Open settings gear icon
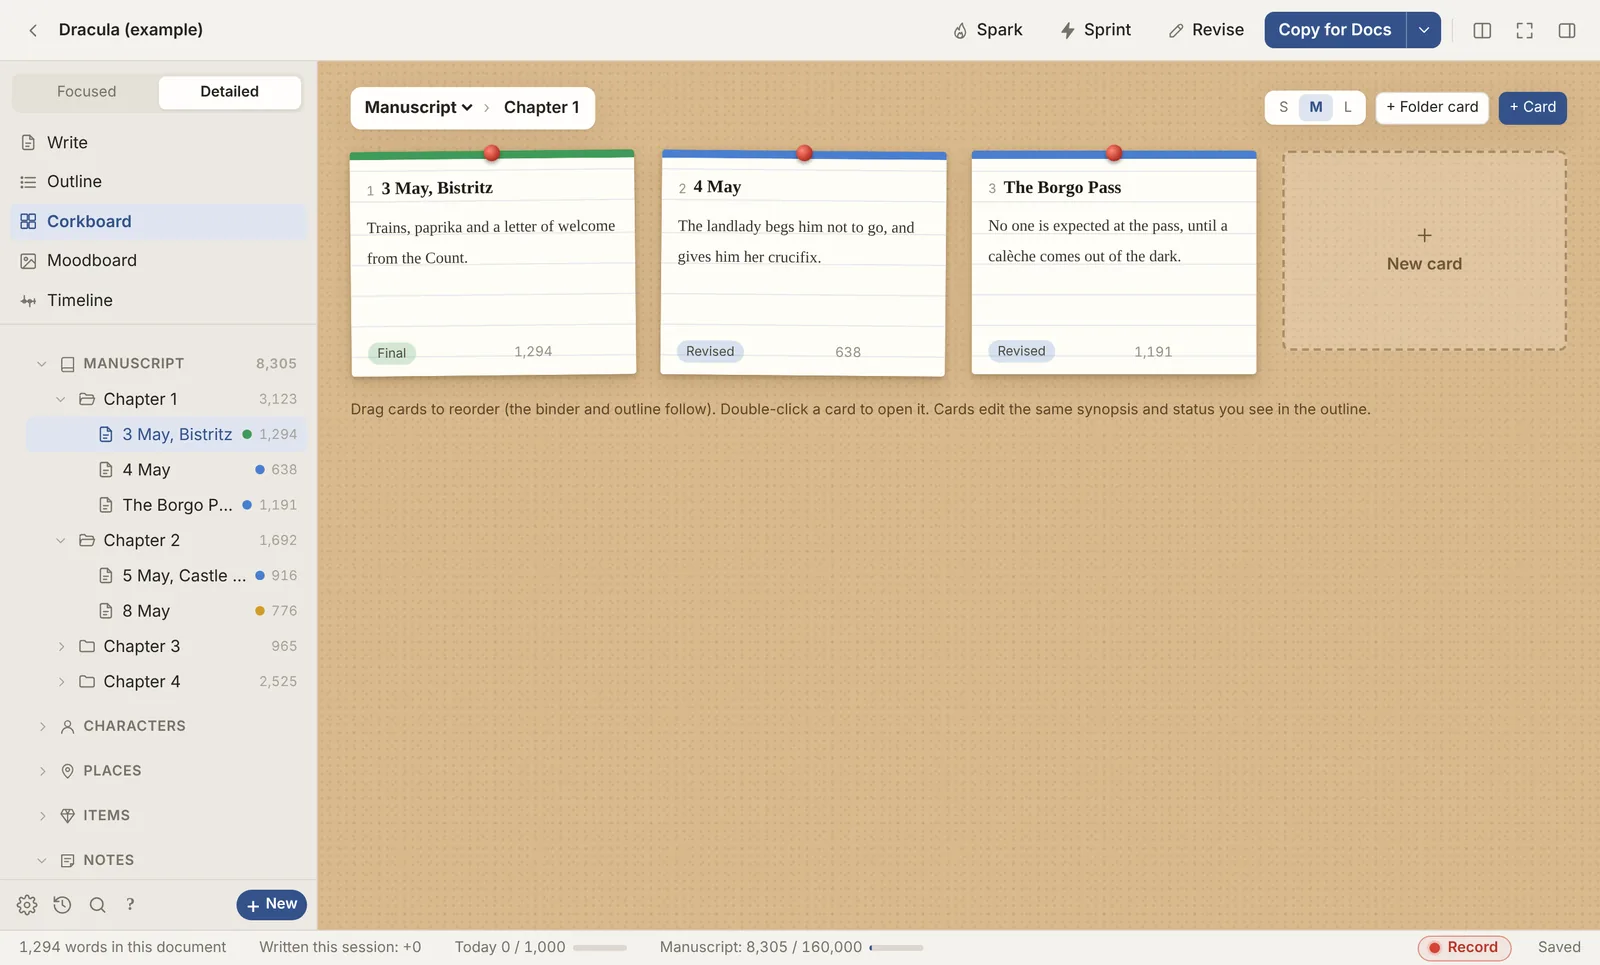 click(27, 905)
